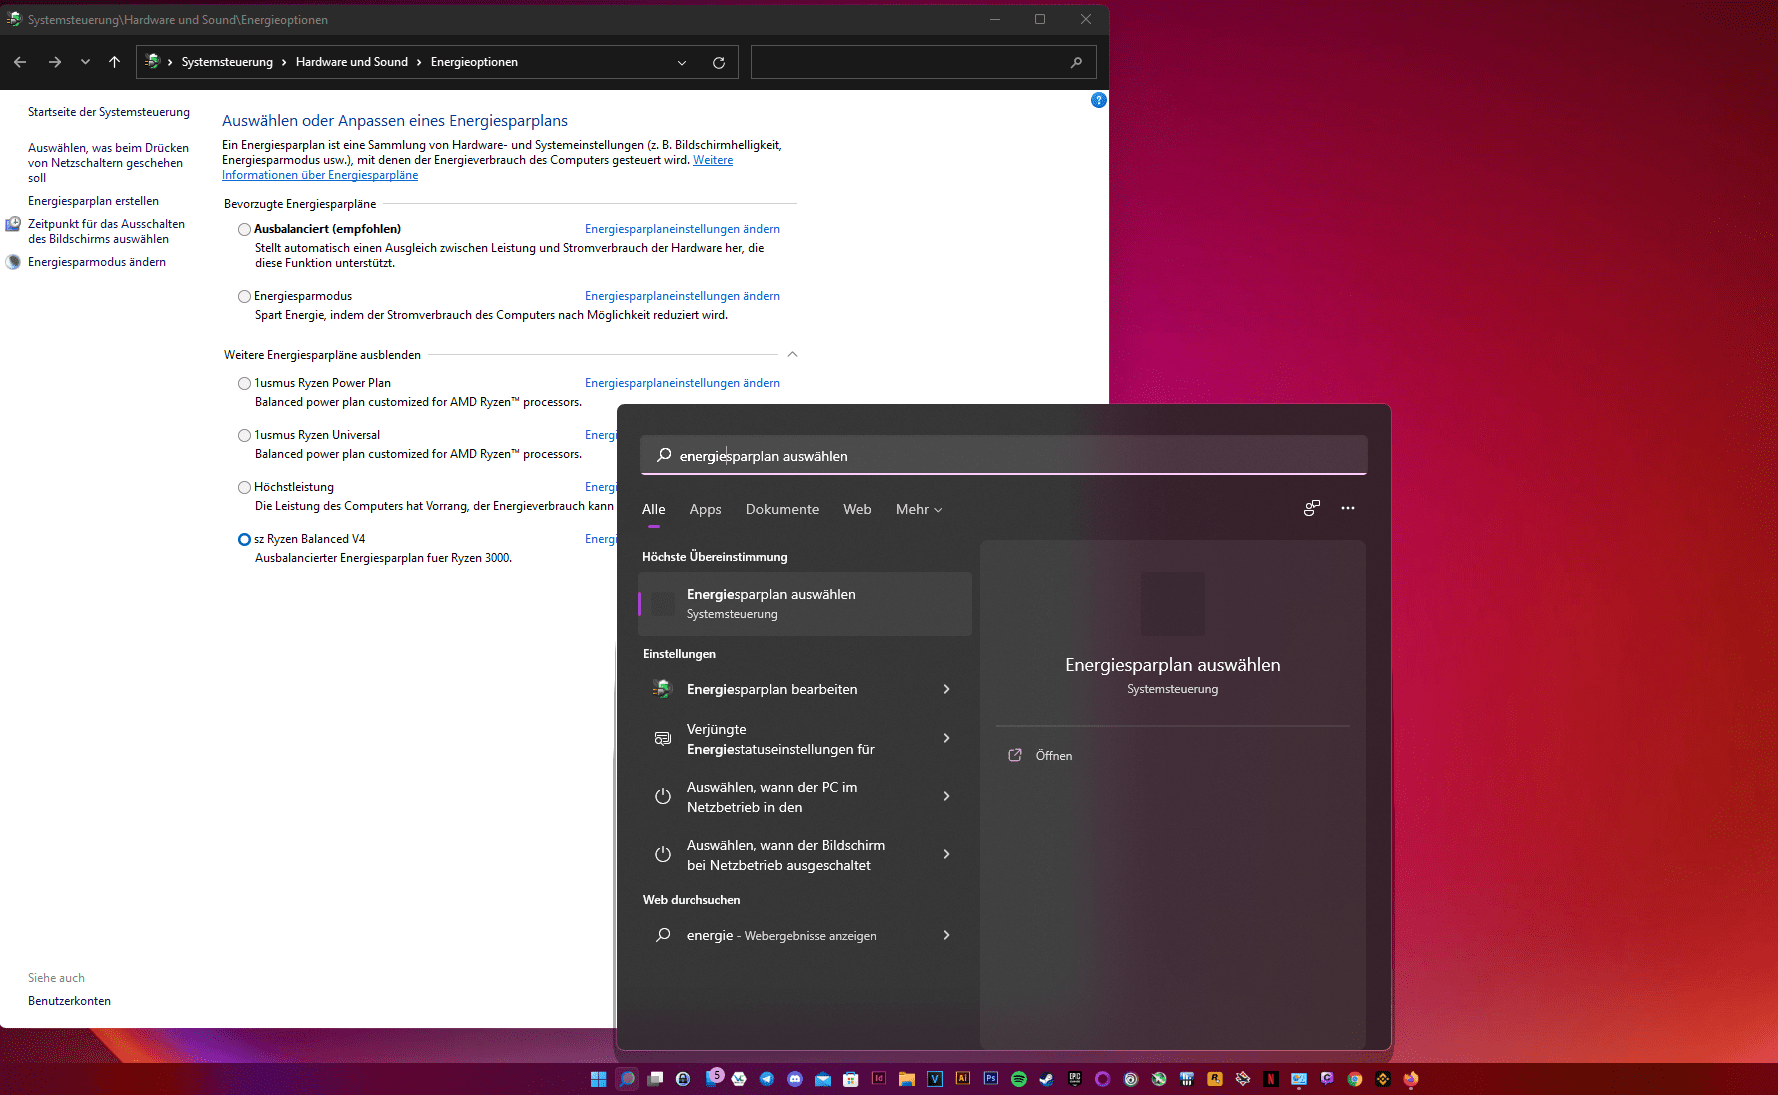Switch to Alle search tab
The width and height of the screenshot is (1778, 1095).
point(653,509)
